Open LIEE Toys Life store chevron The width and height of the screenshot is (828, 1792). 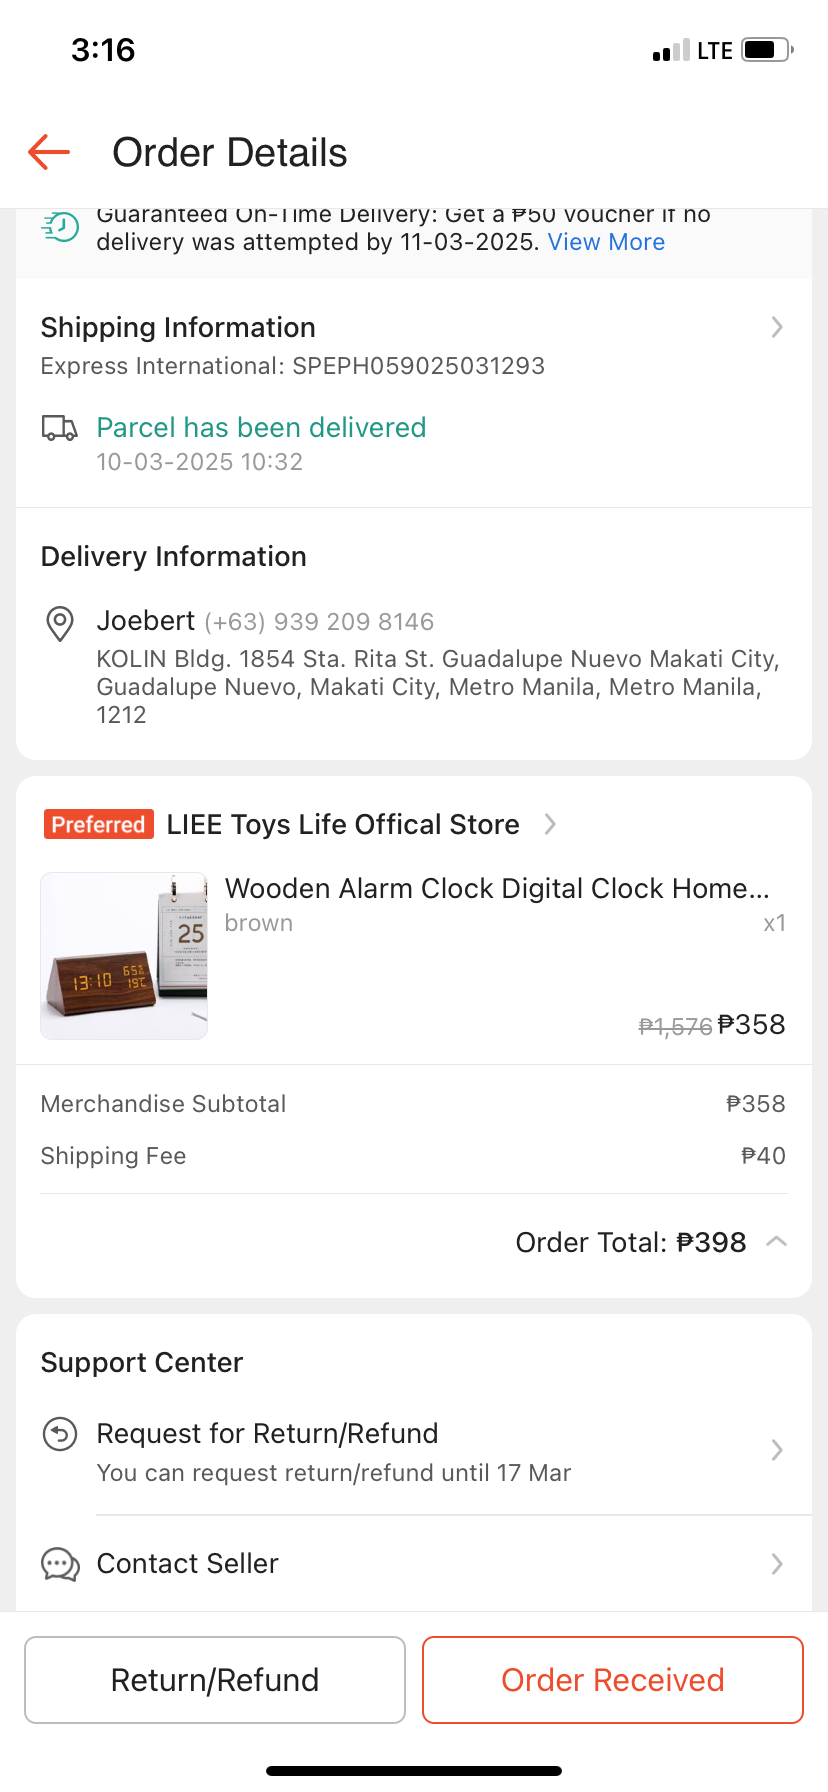pos(550,824)
